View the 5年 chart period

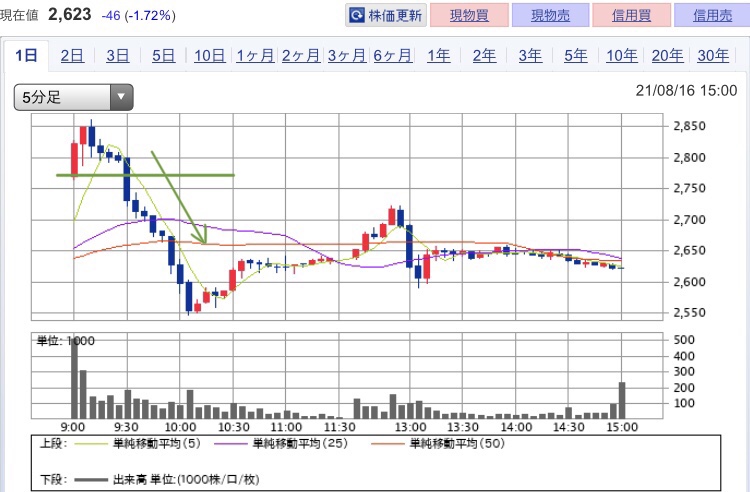tap(575, 56)
